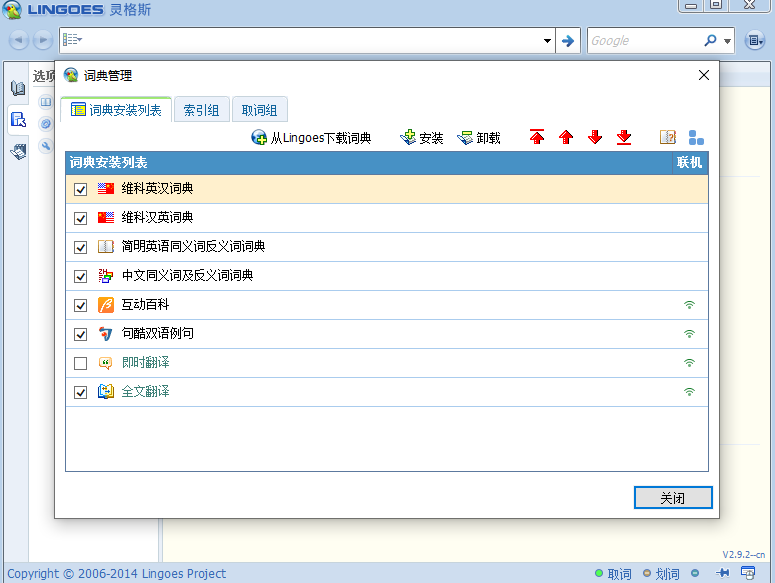Click the move-up red arrow icon
The height and width of the screenshot is (583, 775).
click(x=566, y=137)
